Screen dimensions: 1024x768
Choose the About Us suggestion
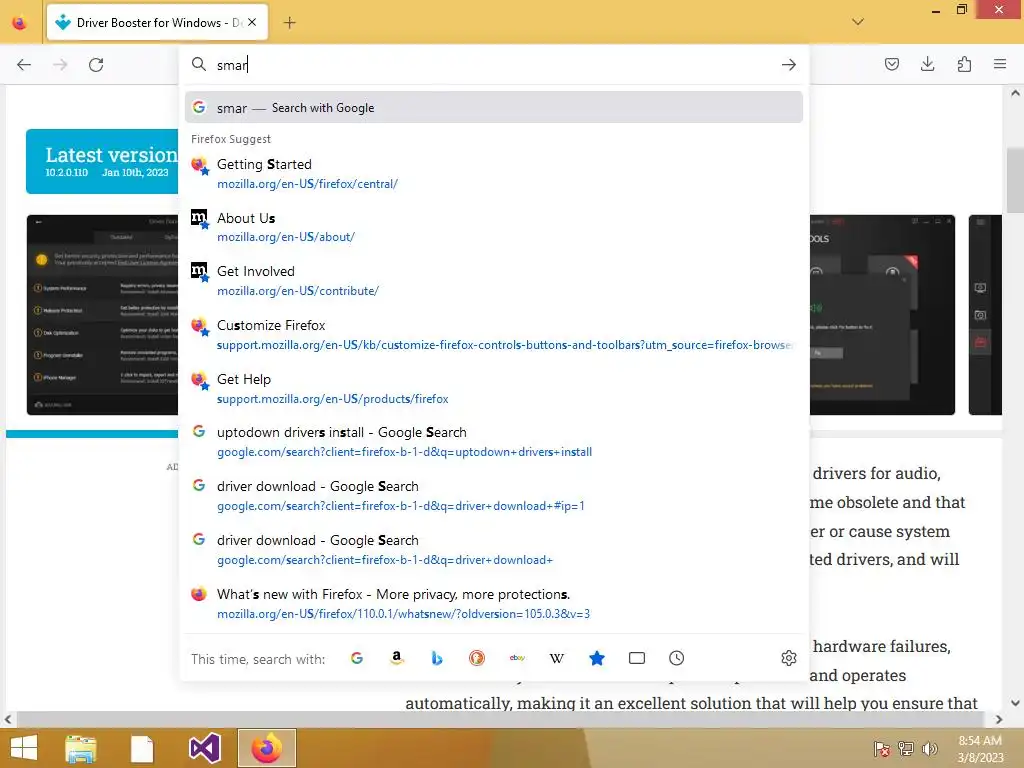[x=494, y=227]
